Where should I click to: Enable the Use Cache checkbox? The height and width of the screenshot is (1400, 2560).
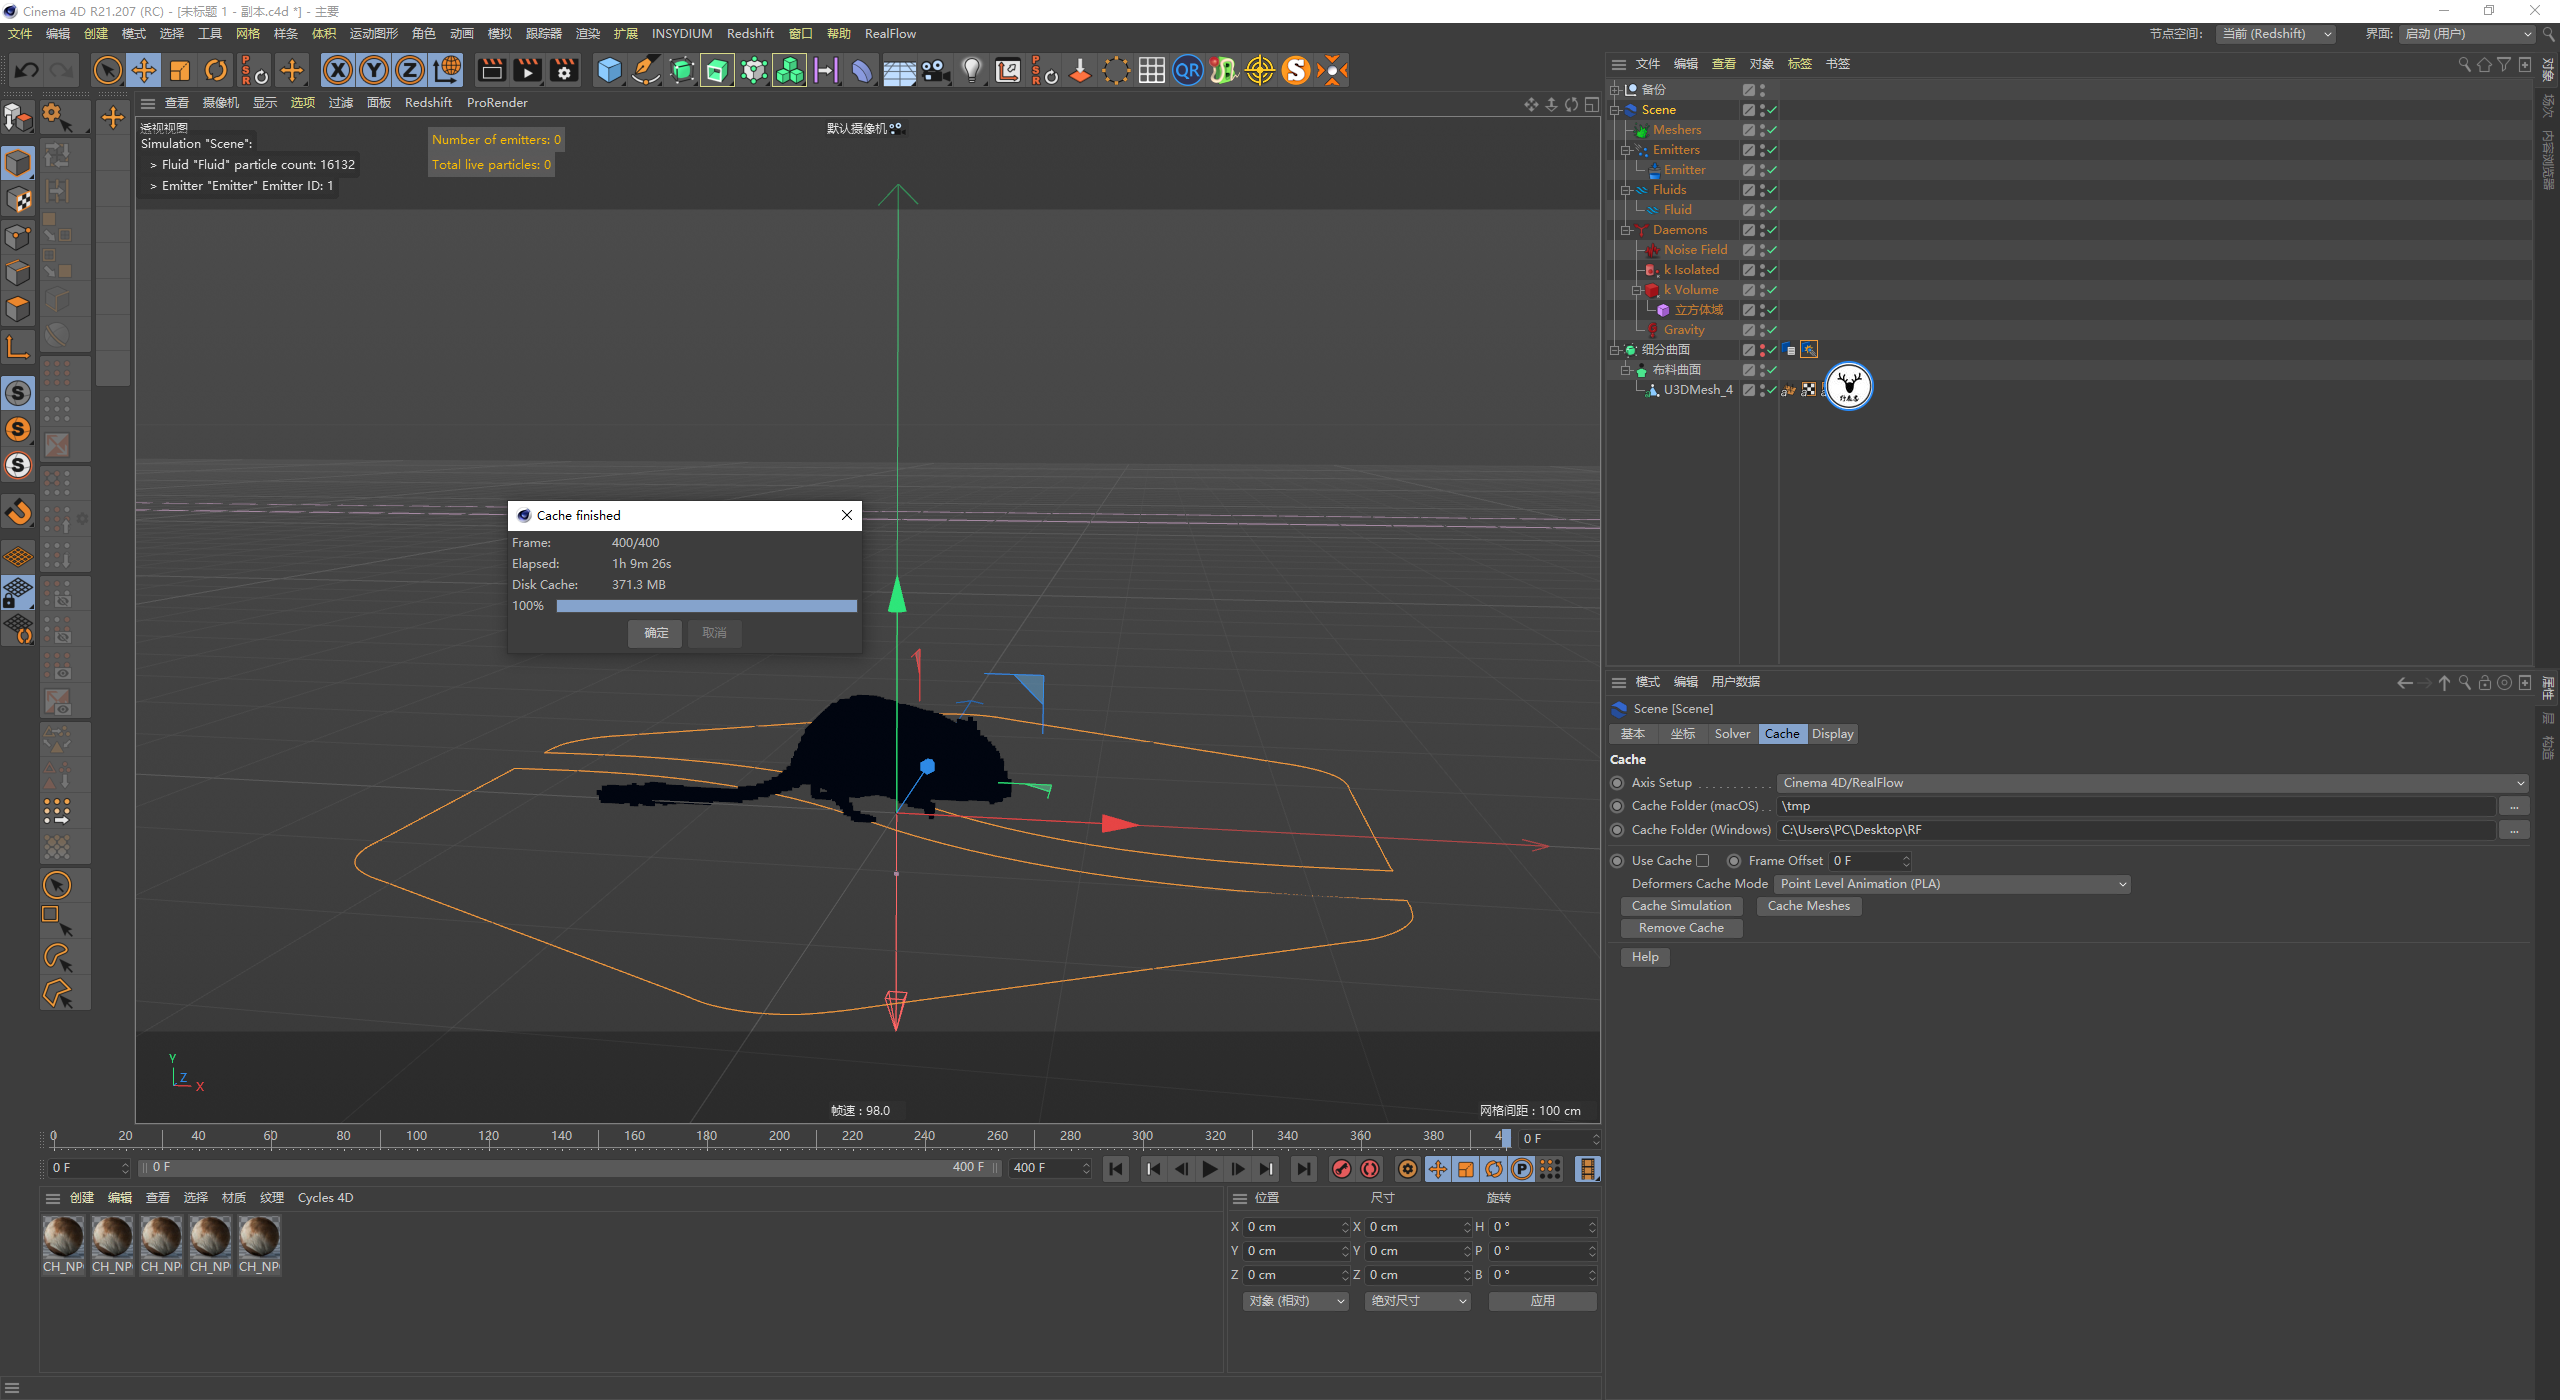1702,861
